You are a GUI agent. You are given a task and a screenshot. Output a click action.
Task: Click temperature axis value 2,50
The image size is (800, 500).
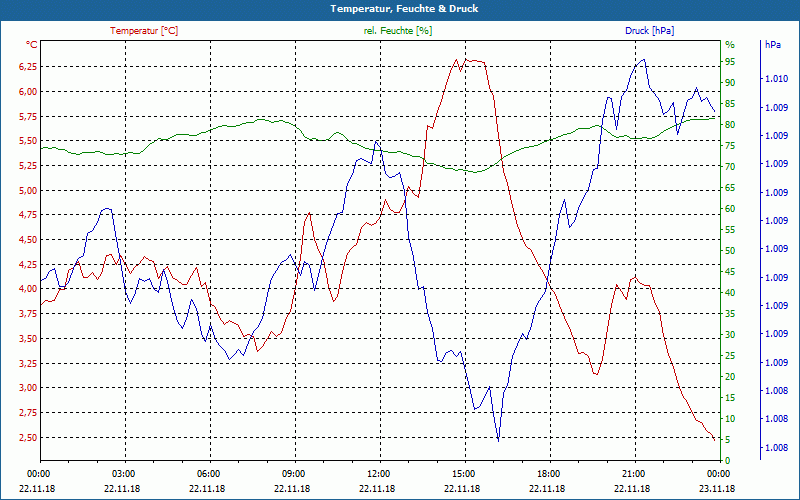[28, 437]
